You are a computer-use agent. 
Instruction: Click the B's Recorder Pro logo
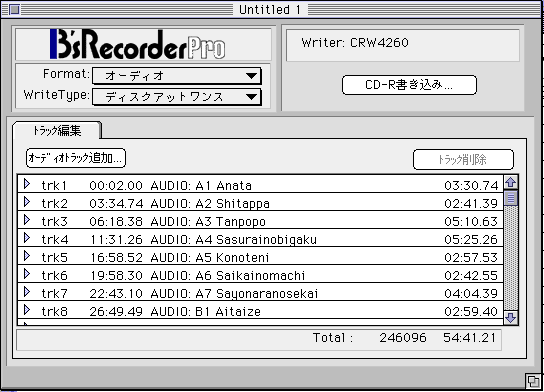coord(138,44)
